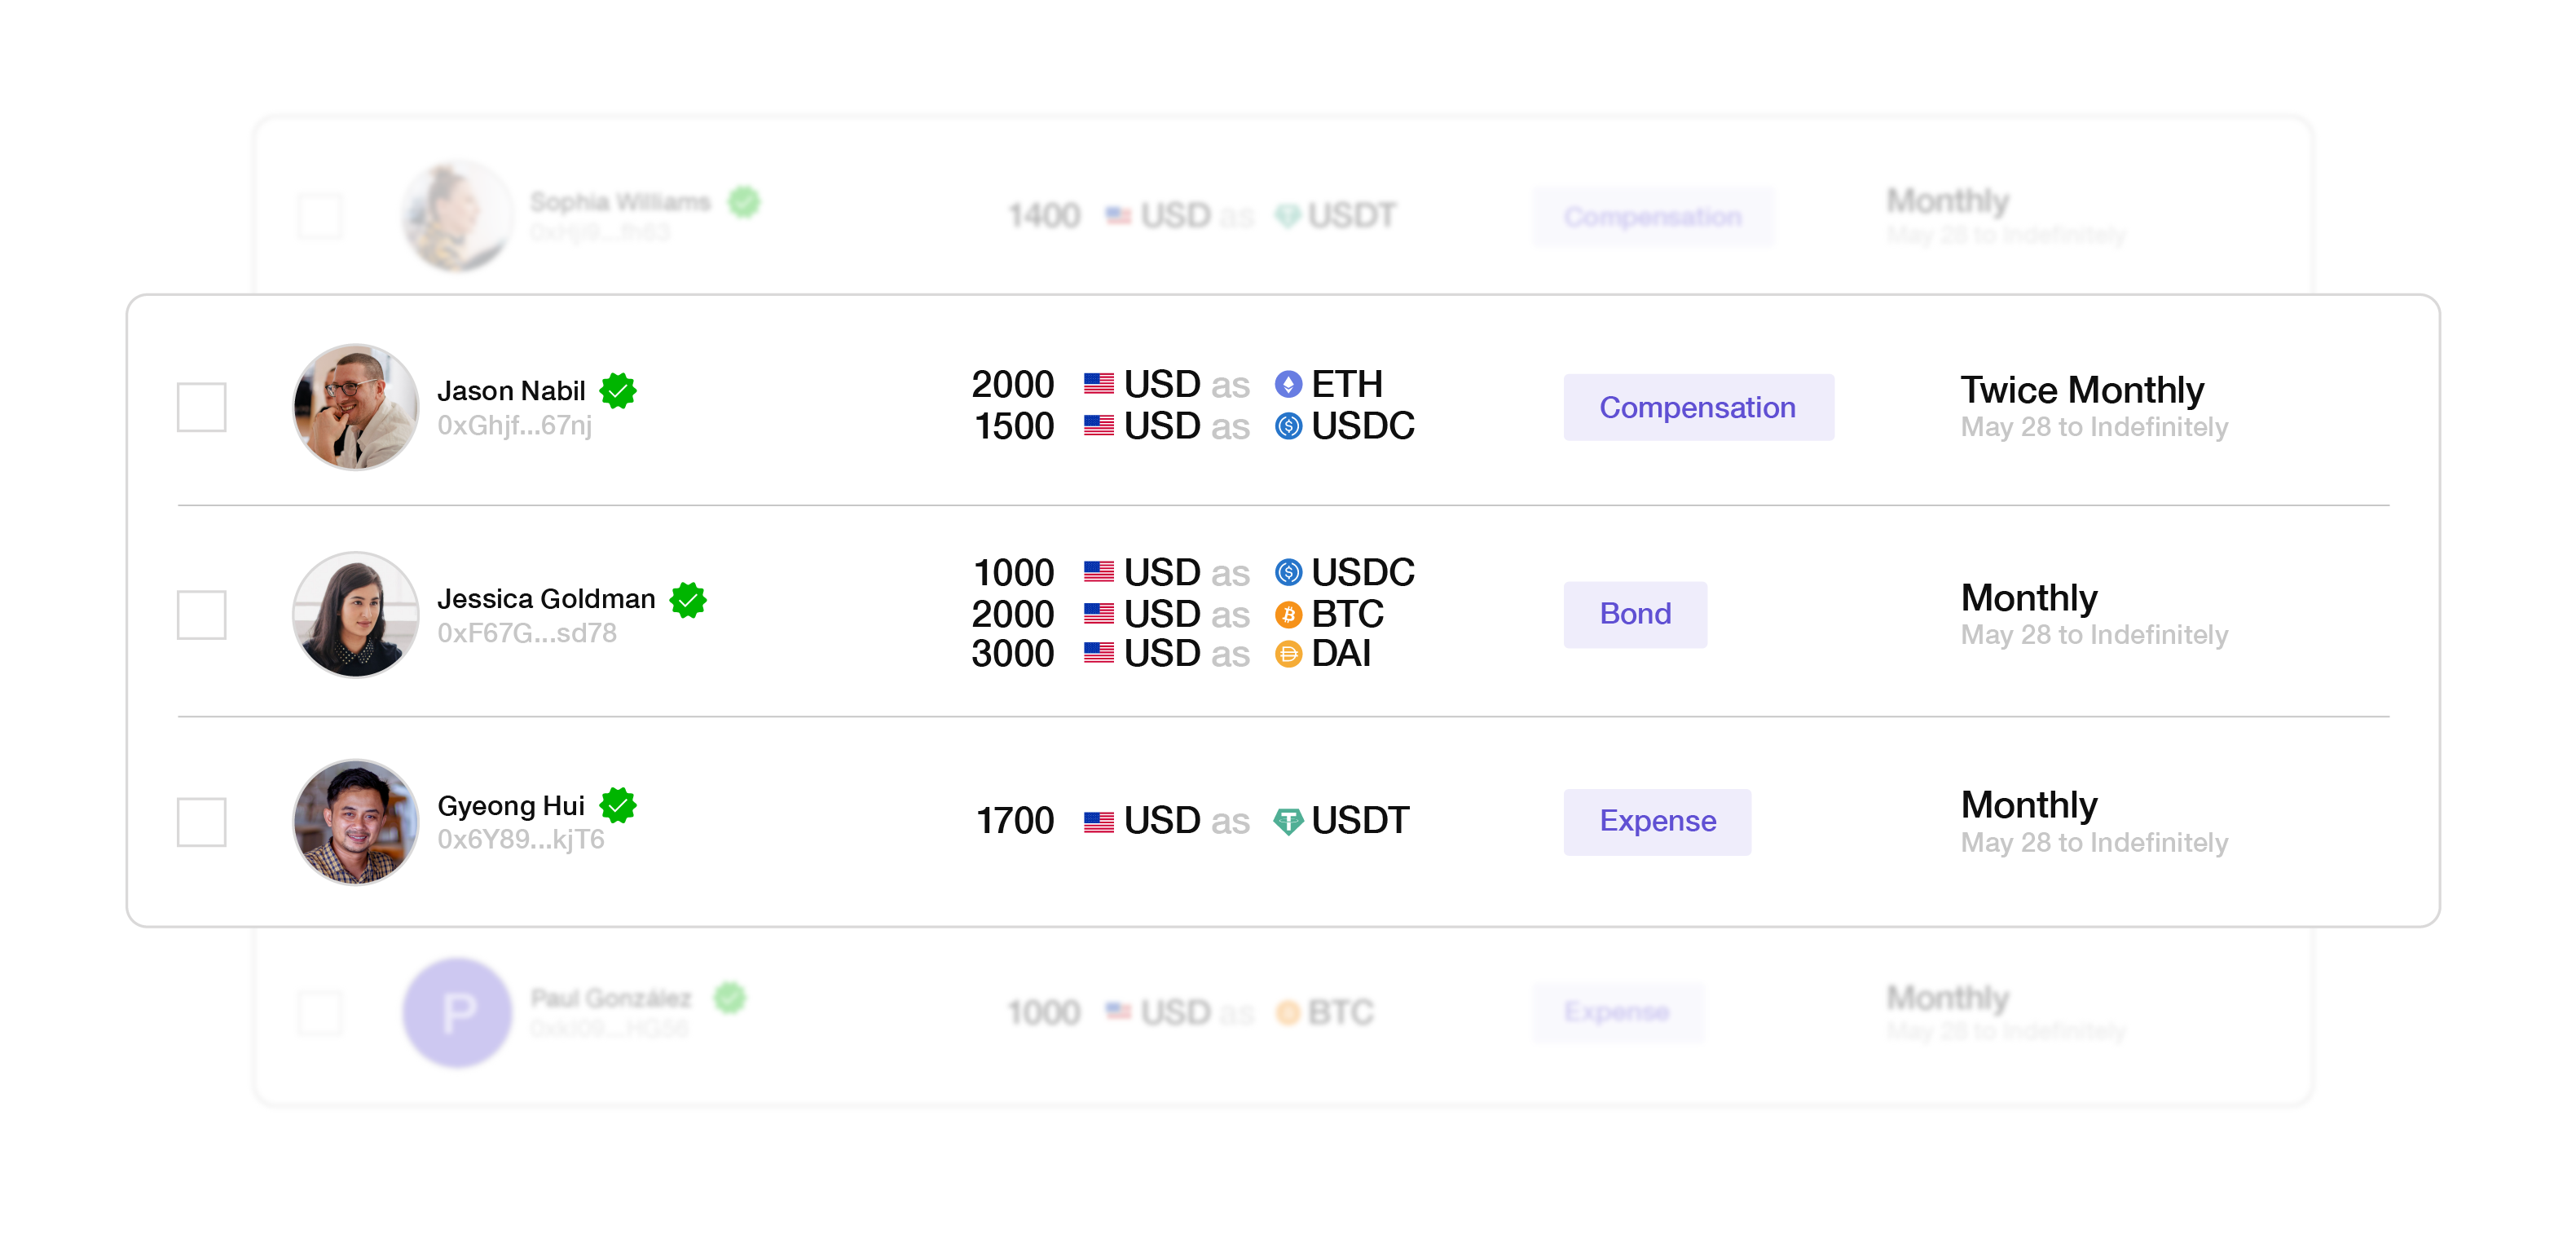Select the BTC icon beside Jessica's 2000 USD
The image size is (2576, 1252).
coord(1288,614)
